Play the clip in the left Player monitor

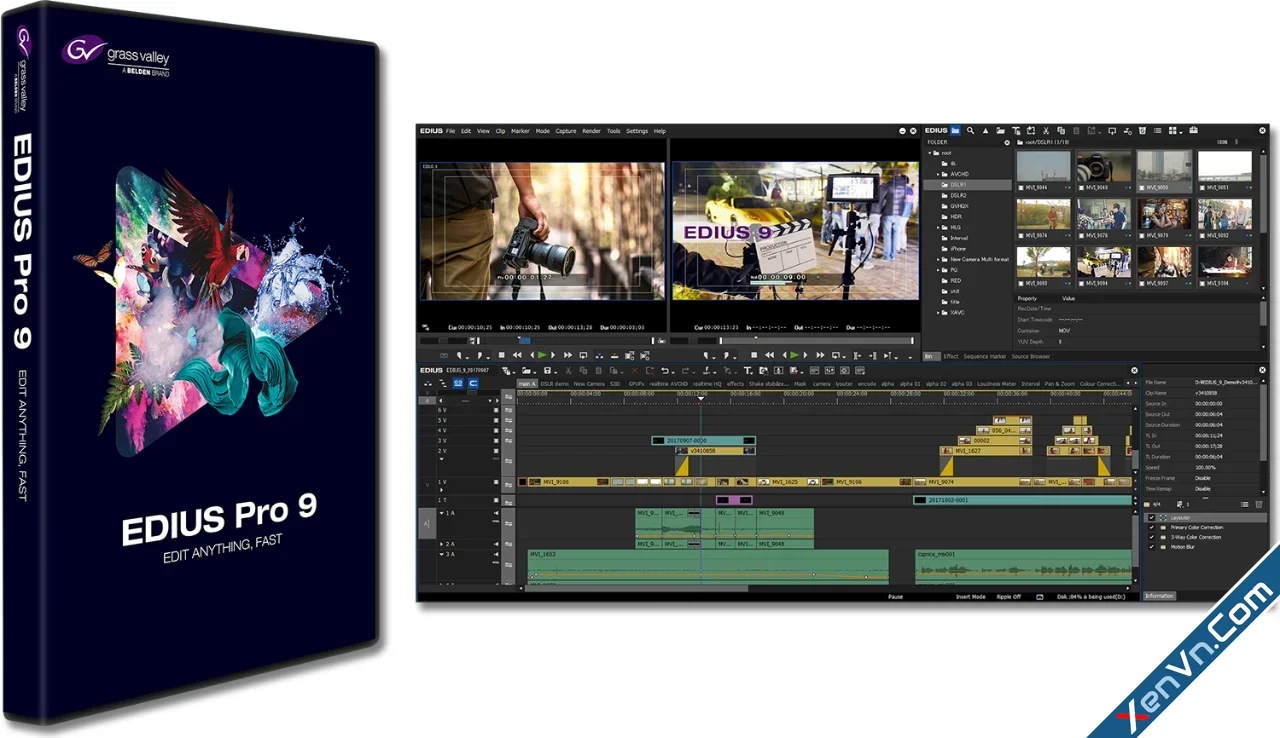542,355
